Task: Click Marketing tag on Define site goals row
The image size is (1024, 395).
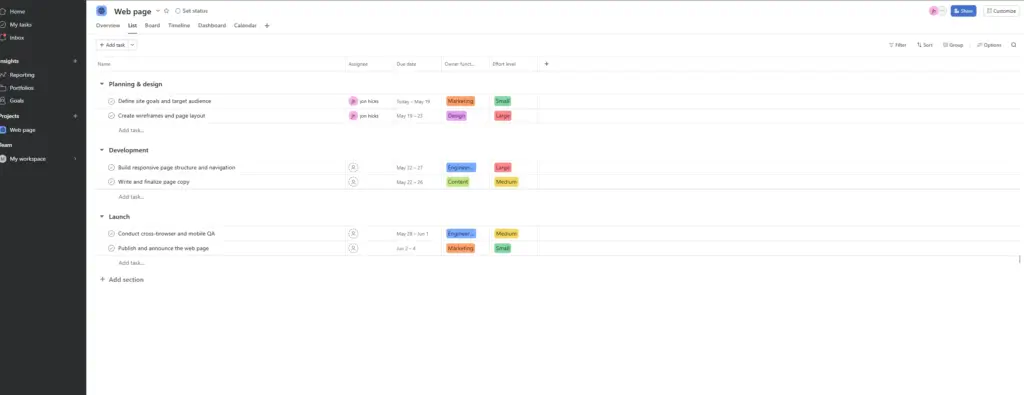Action: pyautogui.click(x=460, y=101)
